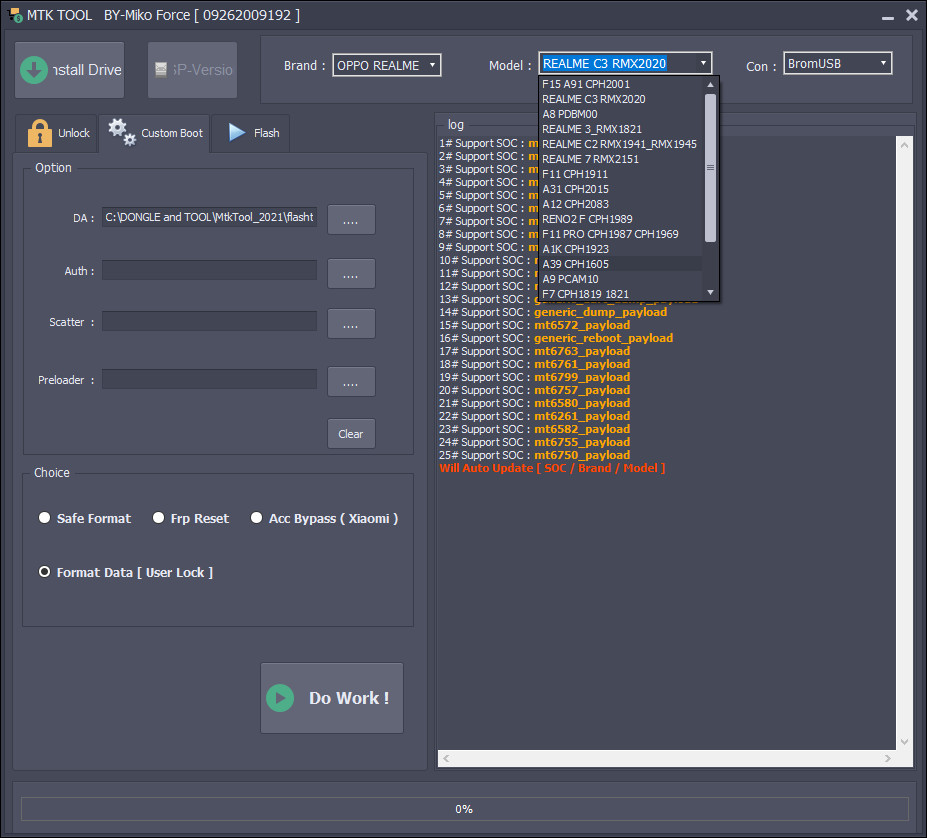Switch to the Flash tab
927x838 pixels.
[251, 133]
